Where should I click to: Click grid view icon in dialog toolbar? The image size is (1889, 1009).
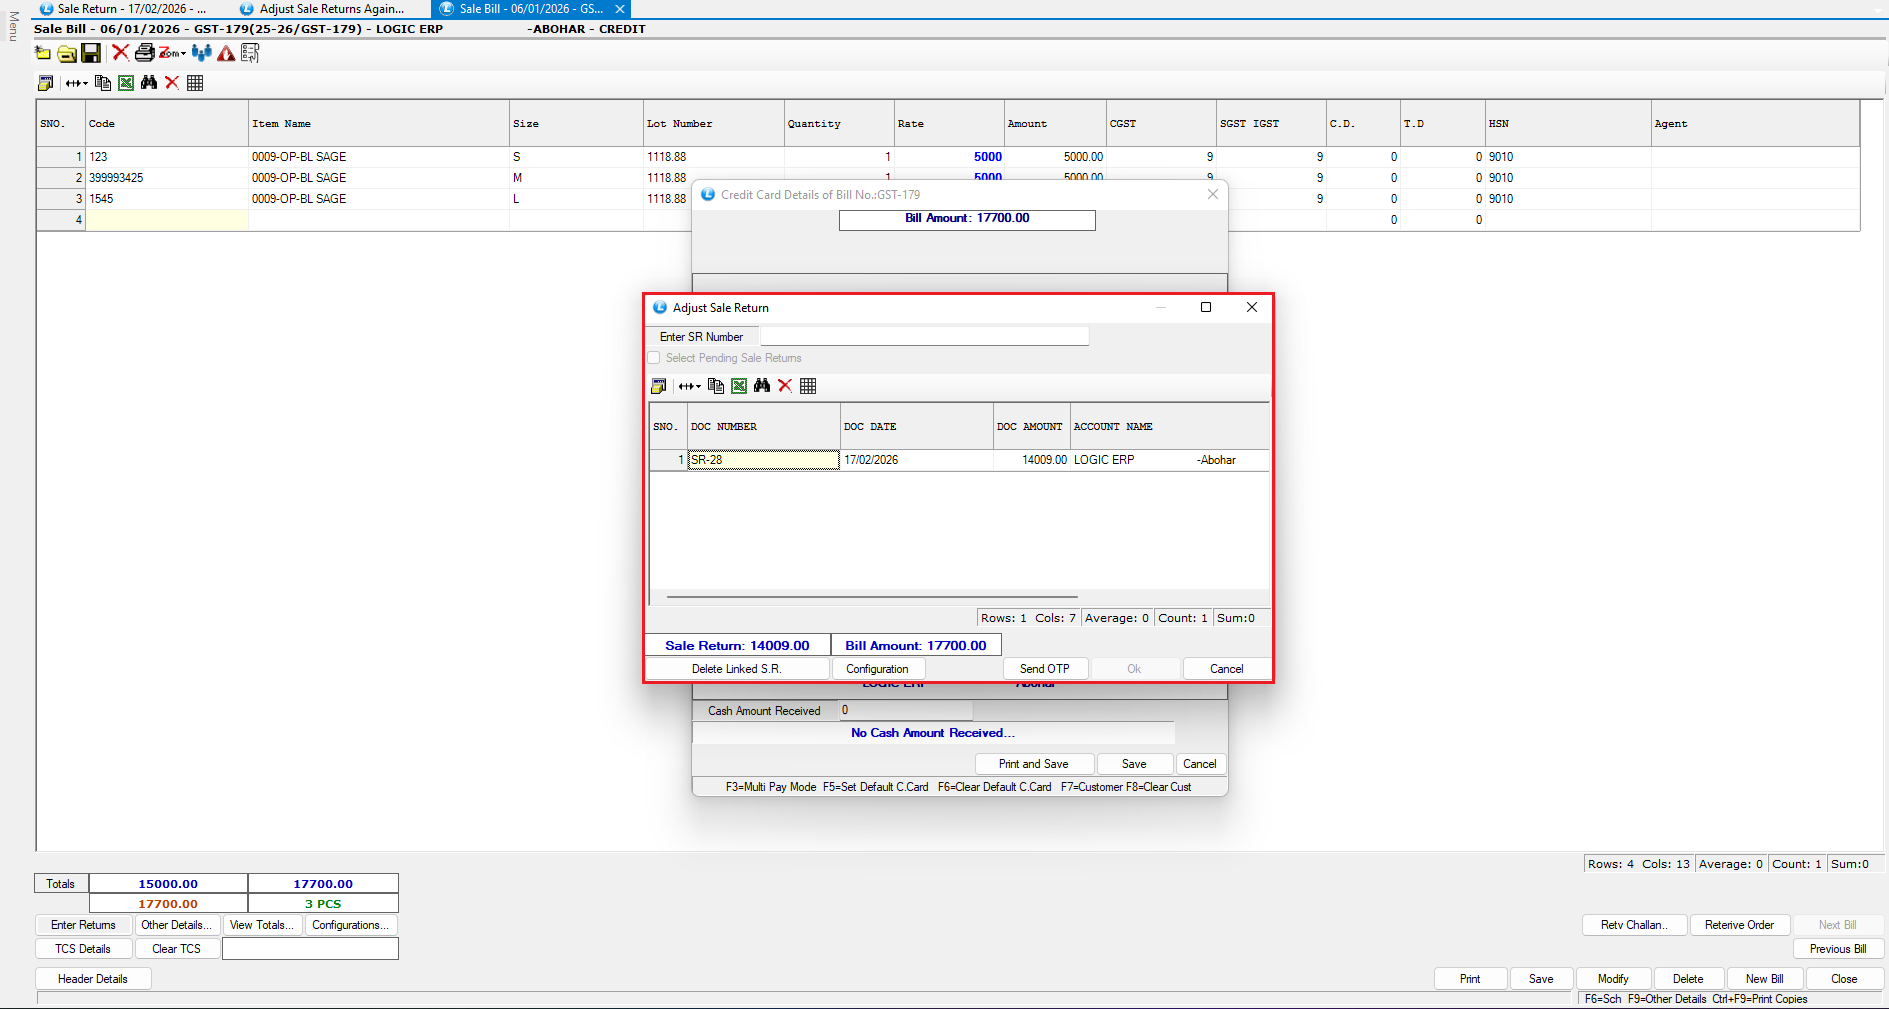point(808,386)
